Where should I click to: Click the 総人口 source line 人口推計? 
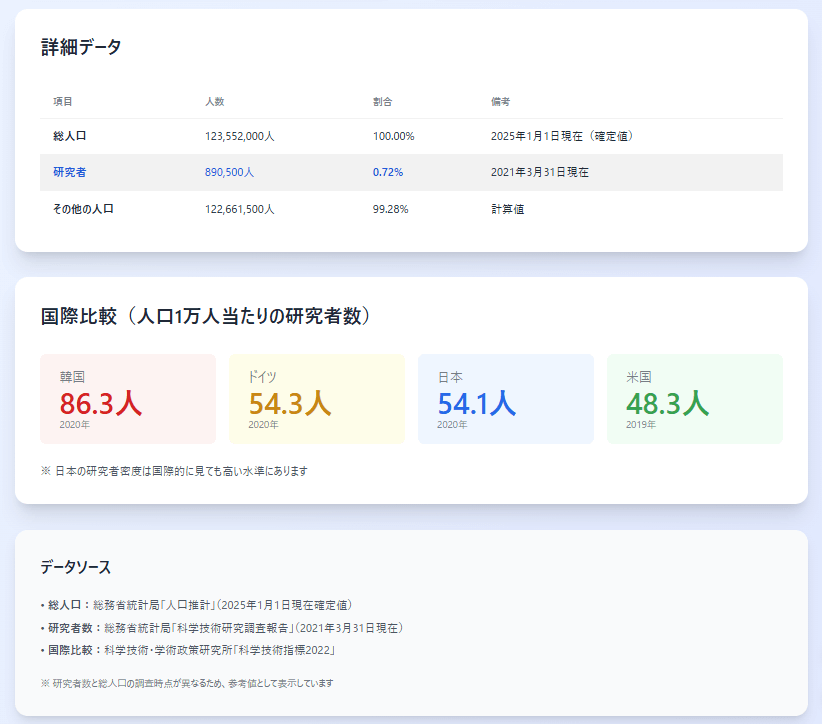[196, 605]
